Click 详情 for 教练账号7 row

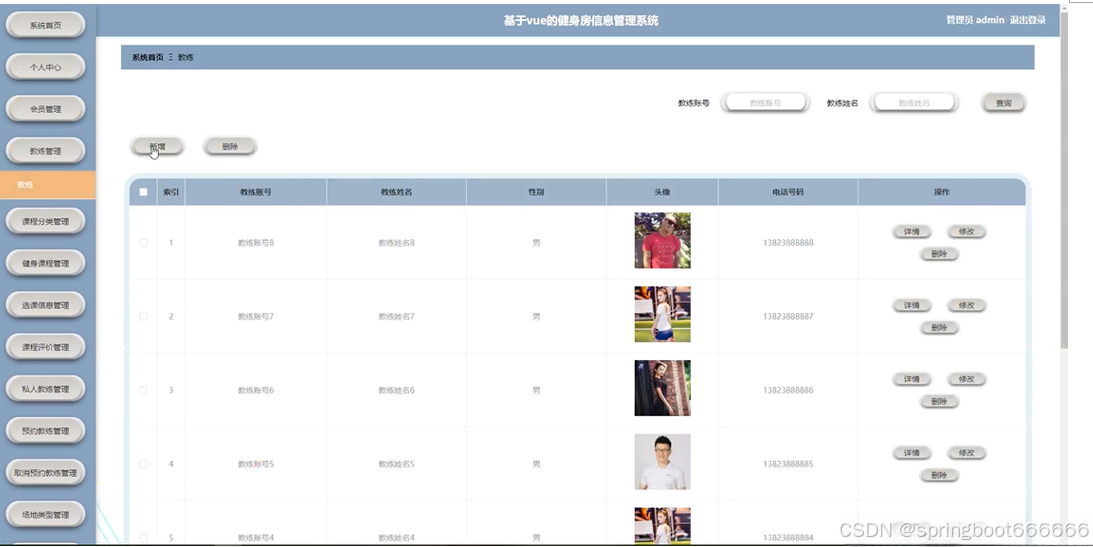click(x=912, y=305)
